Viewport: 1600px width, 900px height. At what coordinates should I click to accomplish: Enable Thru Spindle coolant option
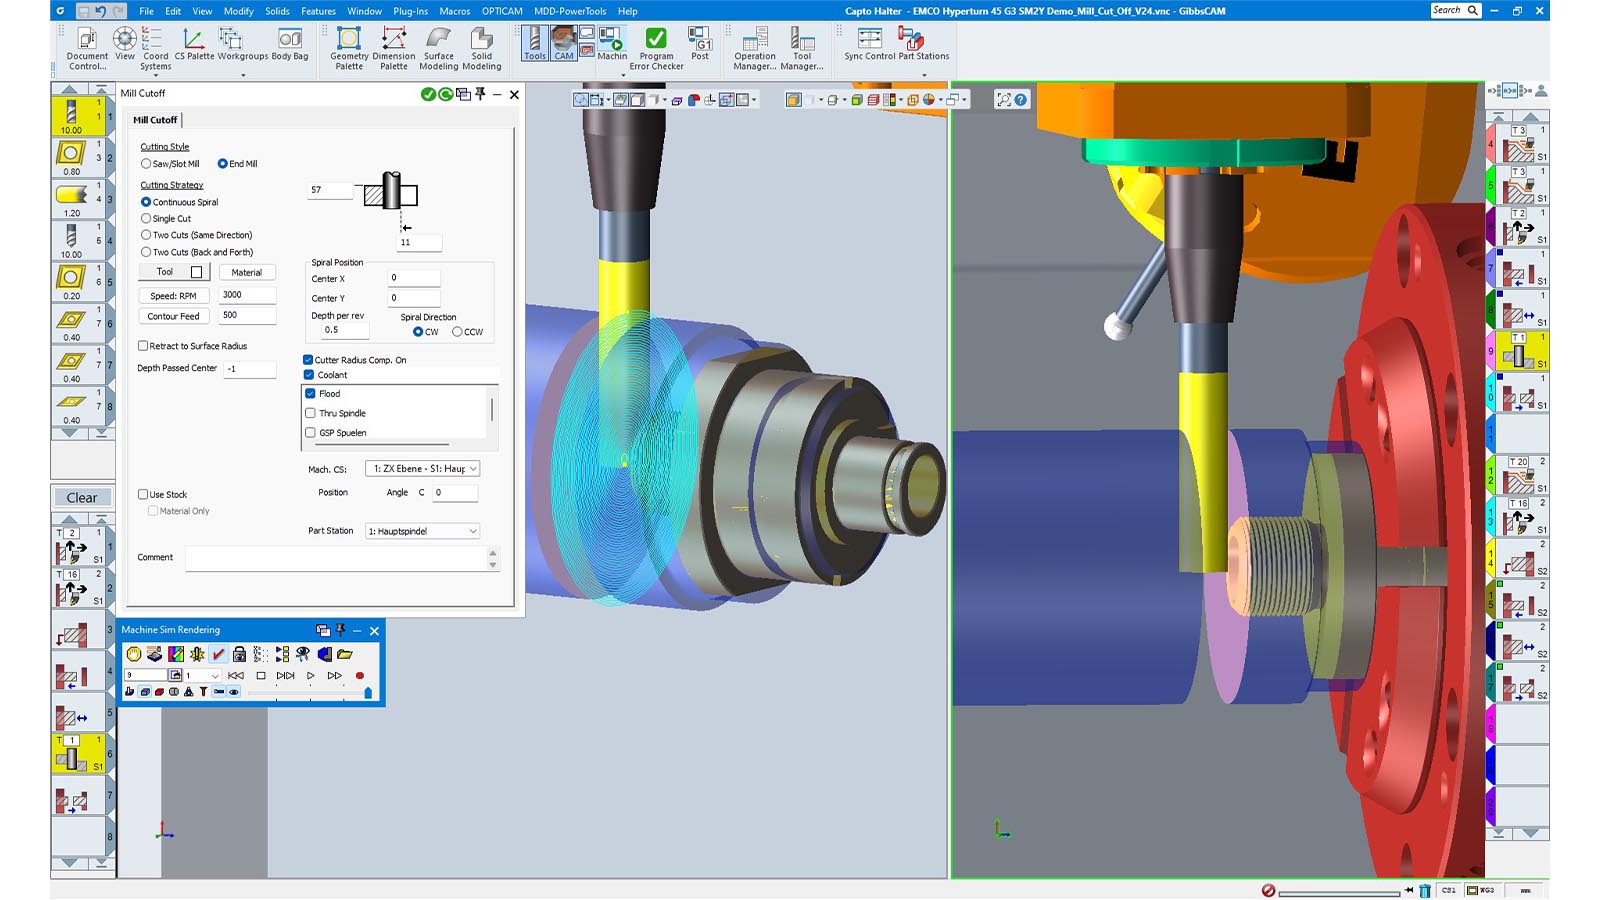pyautogui.click(x=310, y=413)
